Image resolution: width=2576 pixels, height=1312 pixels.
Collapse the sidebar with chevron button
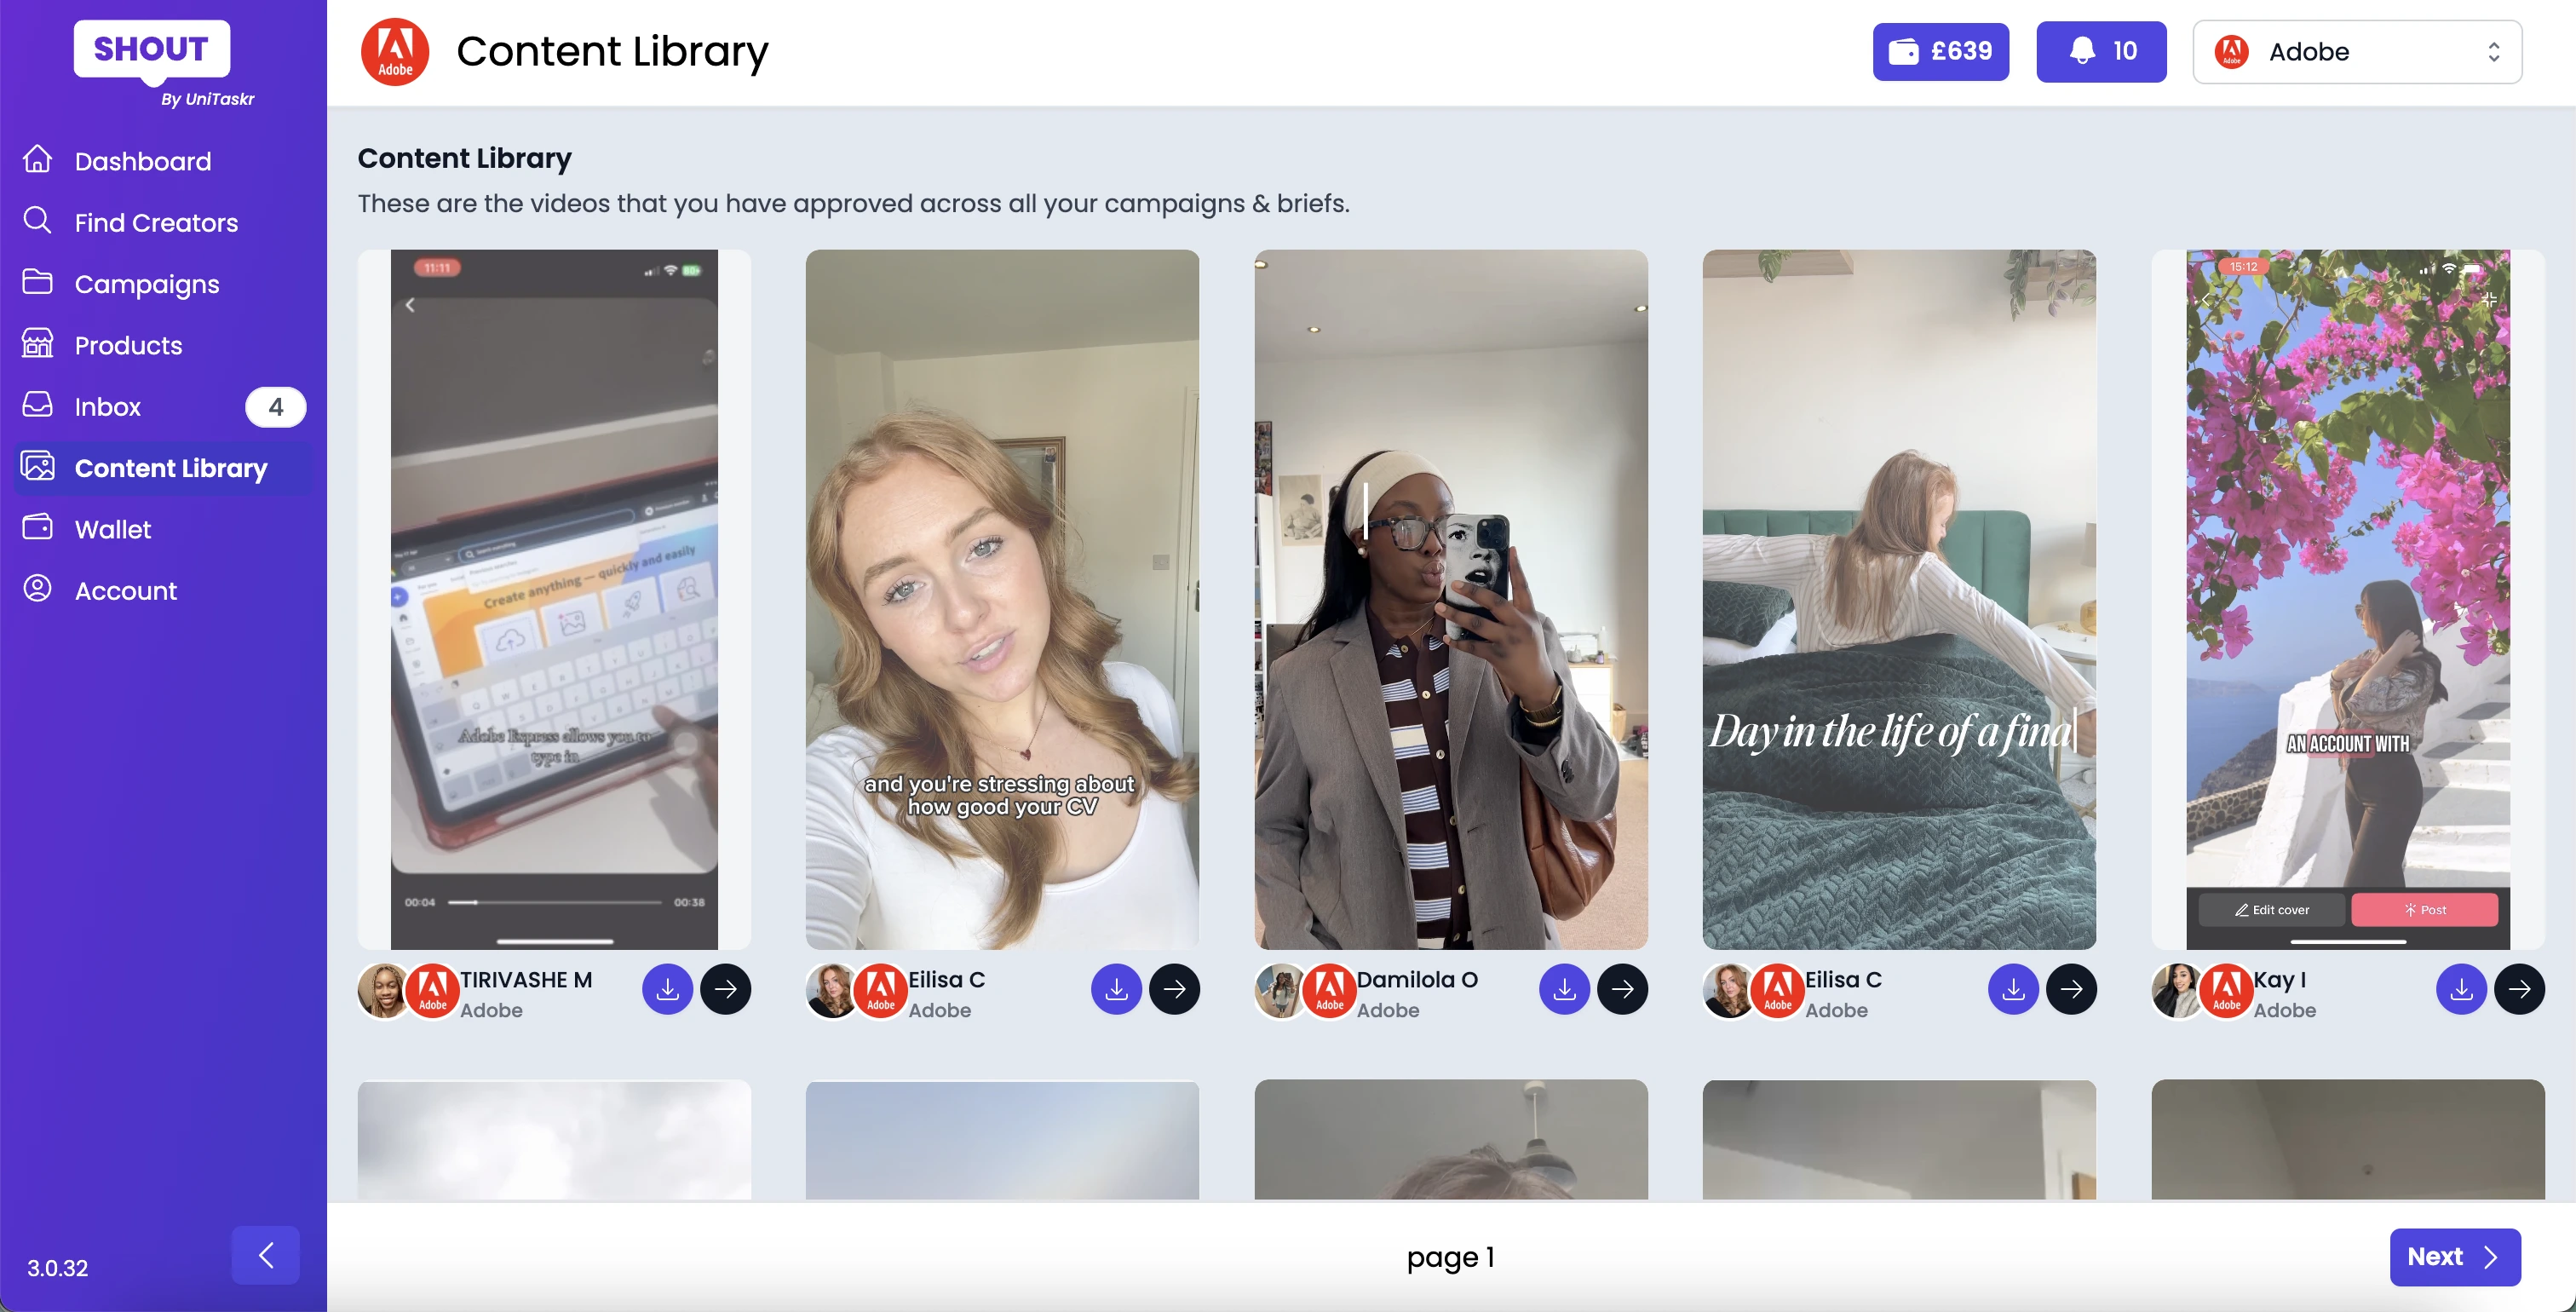(x=265, y=1255)
